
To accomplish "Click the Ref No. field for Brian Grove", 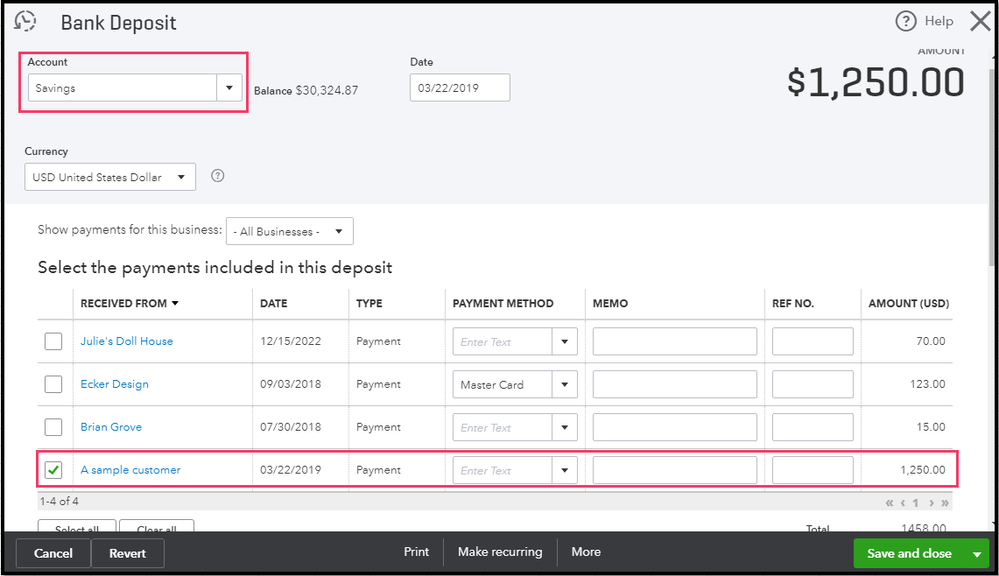I will coord(813,428).
